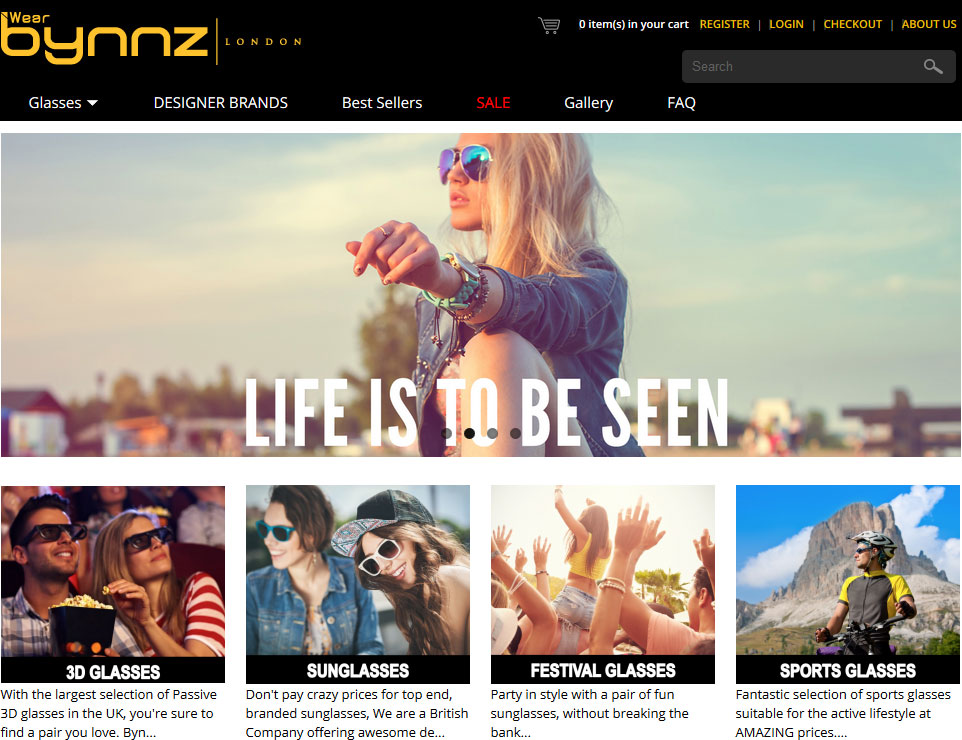Go to CHECKOUT
This screenshot has height=740, width=962.
tap(852, 25)
